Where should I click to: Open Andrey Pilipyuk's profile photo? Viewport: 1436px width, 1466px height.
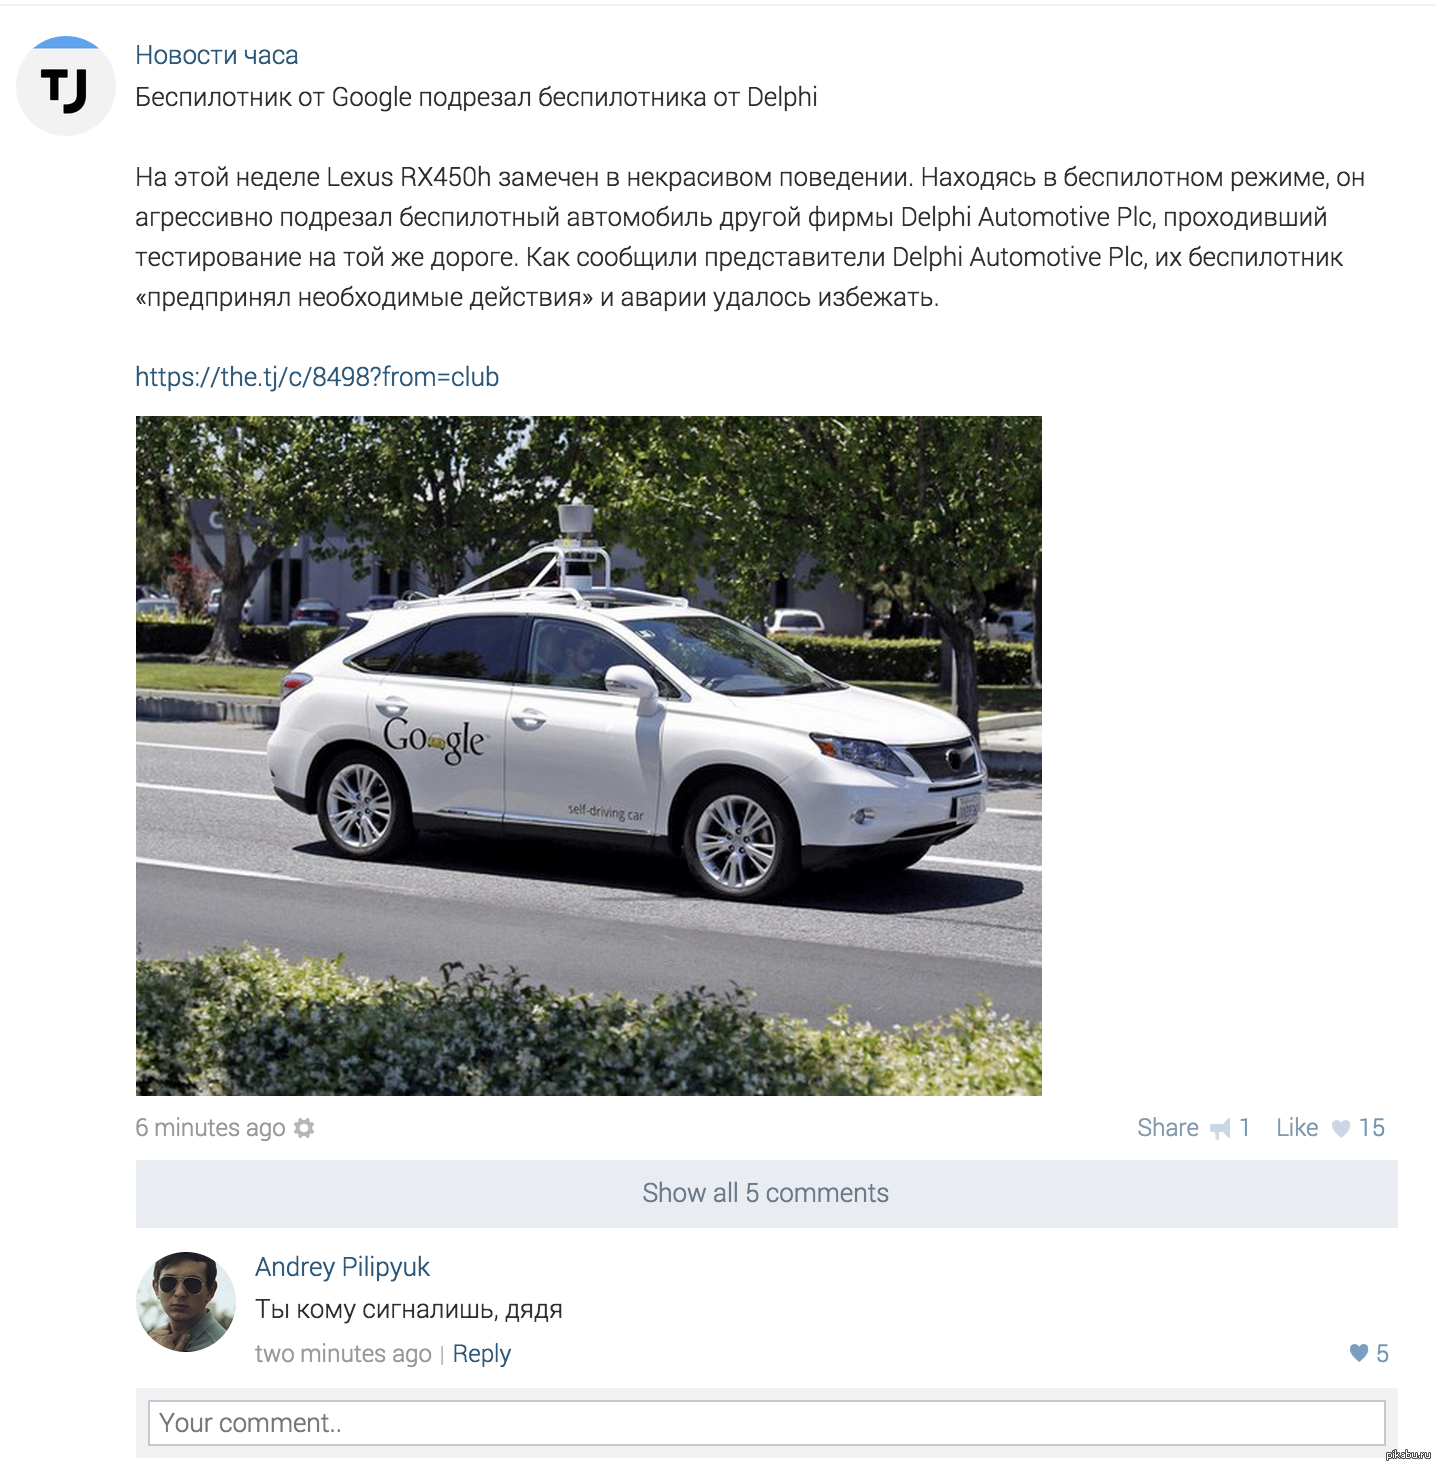186,1302
